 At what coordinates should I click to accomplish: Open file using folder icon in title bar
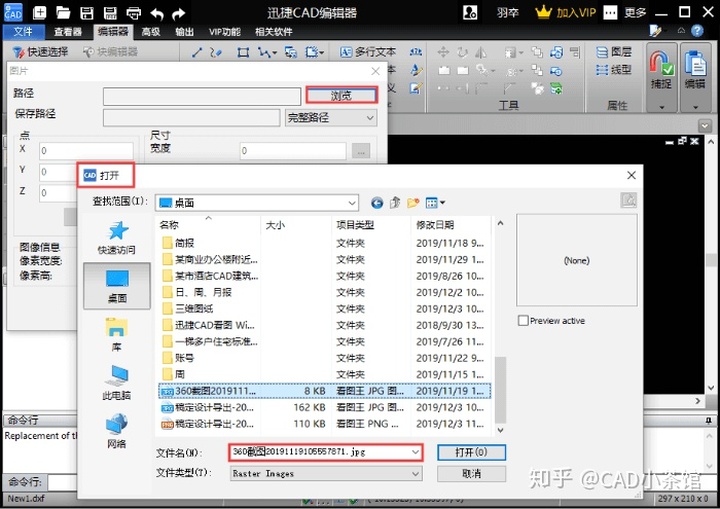63,12
